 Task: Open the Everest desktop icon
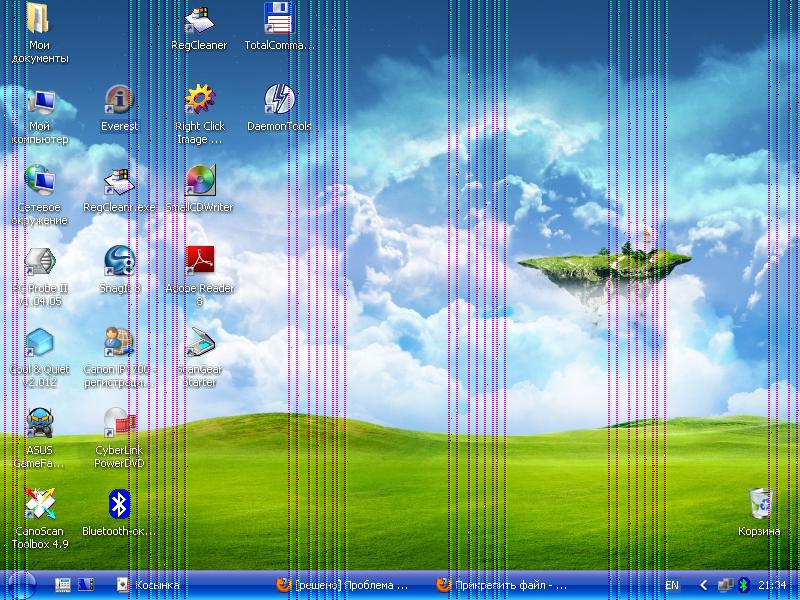pyautogui.click(x=120, y=101)
